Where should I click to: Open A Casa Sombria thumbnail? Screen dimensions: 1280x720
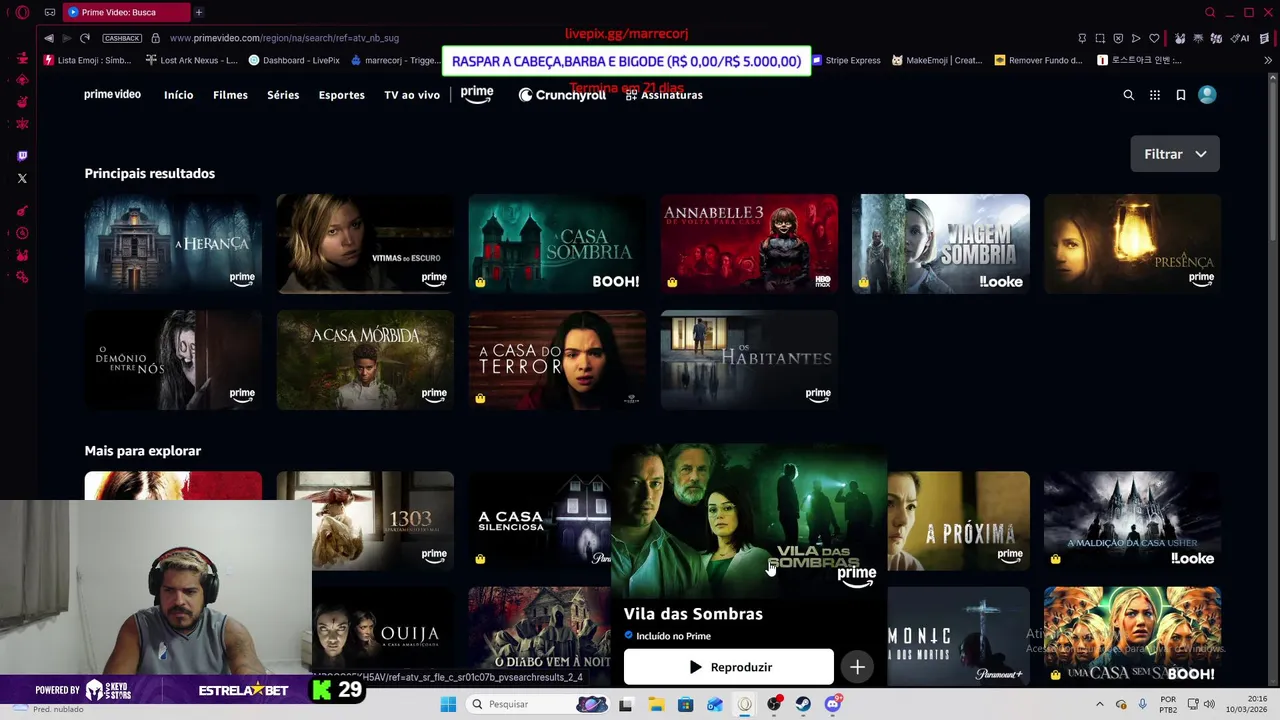click(557, 244)
